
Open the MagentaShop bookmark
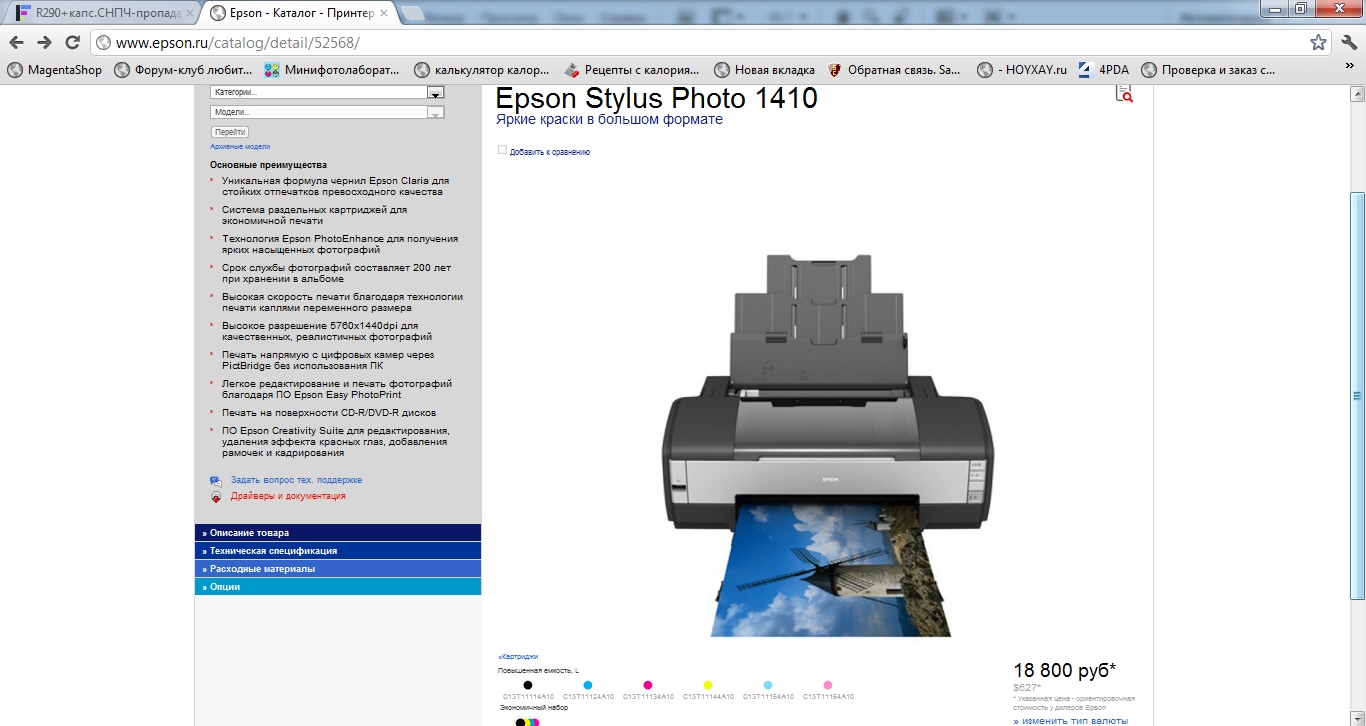[x=55, y=70]
